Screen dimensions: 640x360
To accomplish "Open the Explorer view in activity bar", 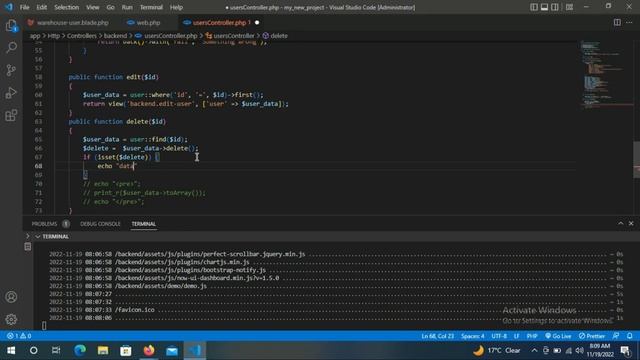I will [11, 26].
